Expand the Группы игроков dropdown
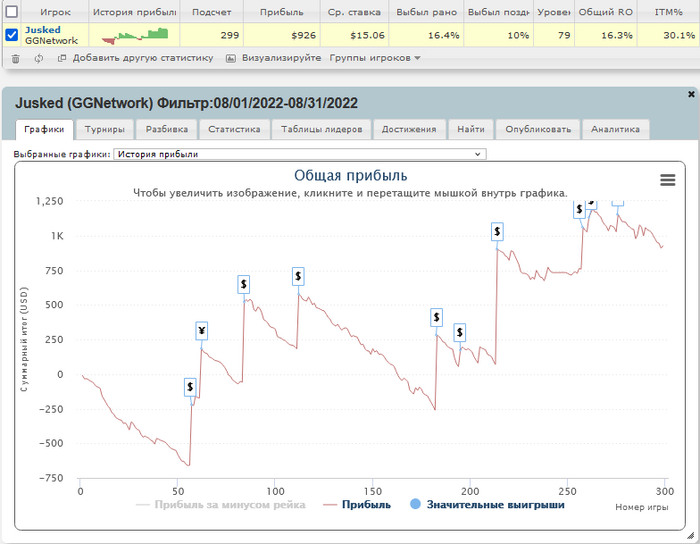This screenshot has width=700, height=544. pyautogui.click(x=375, y=58)
